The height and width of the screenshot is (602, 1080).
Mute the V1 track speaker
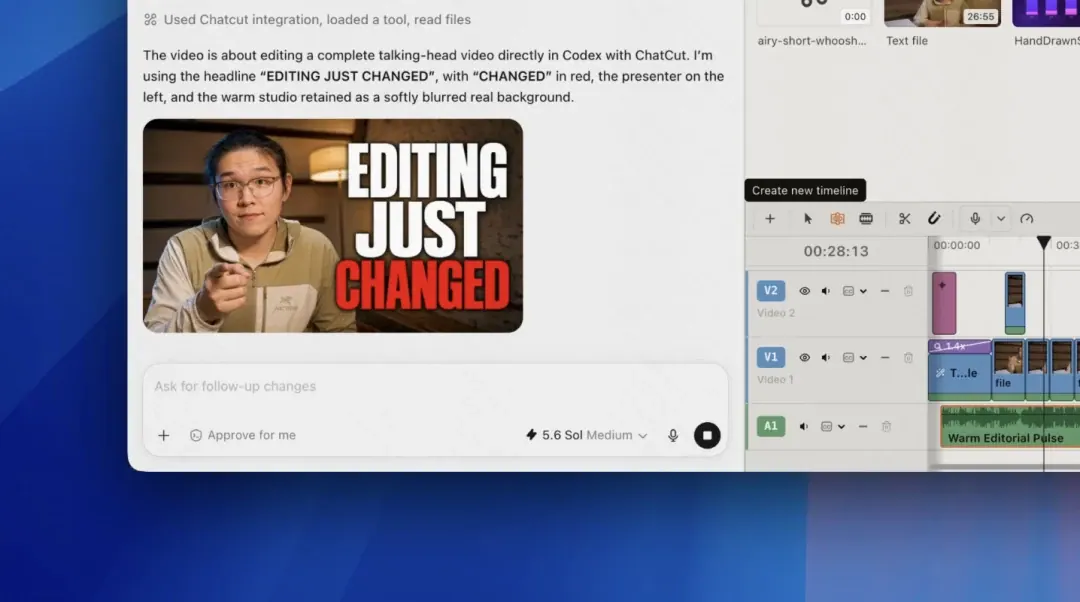826,358
